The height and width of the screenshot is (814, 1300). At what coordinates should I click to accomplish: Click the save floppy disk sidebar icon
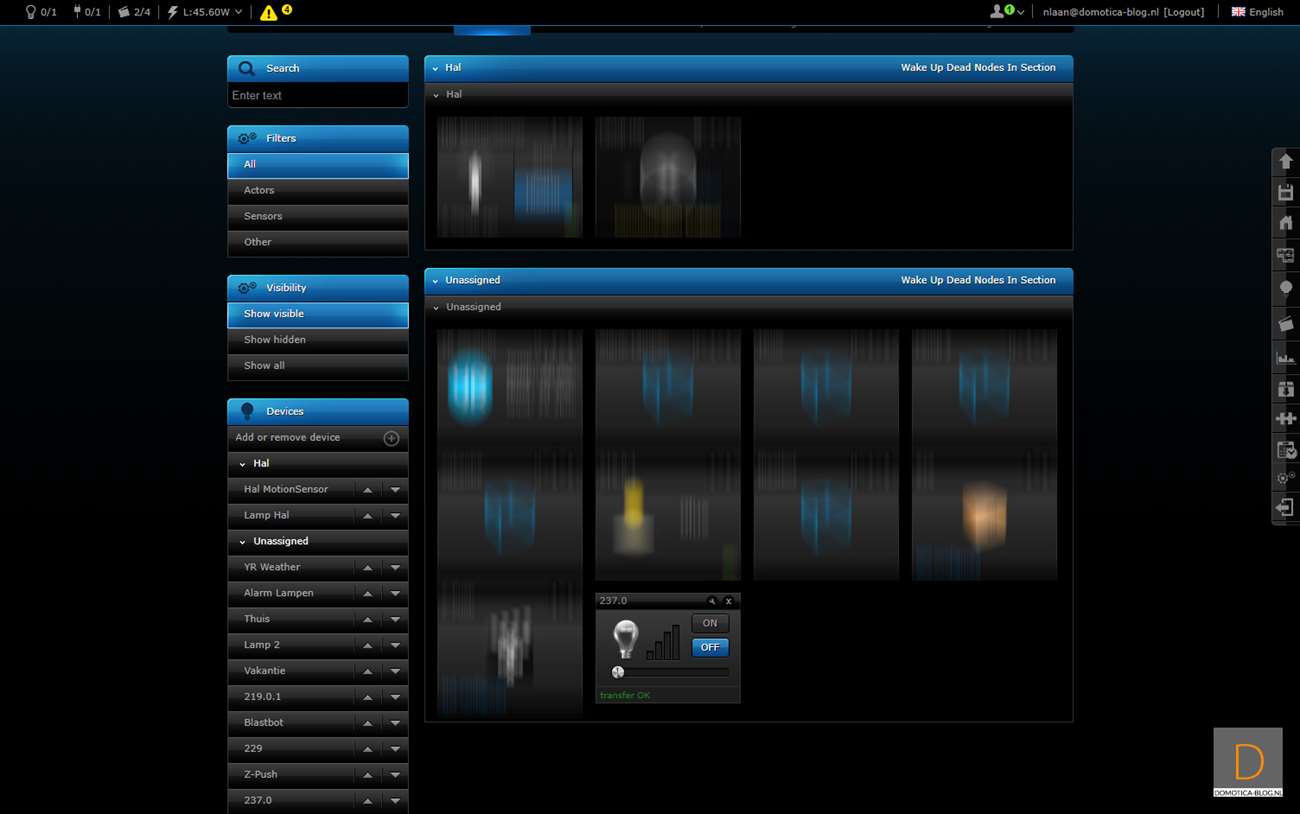[x=1285, y=192]
